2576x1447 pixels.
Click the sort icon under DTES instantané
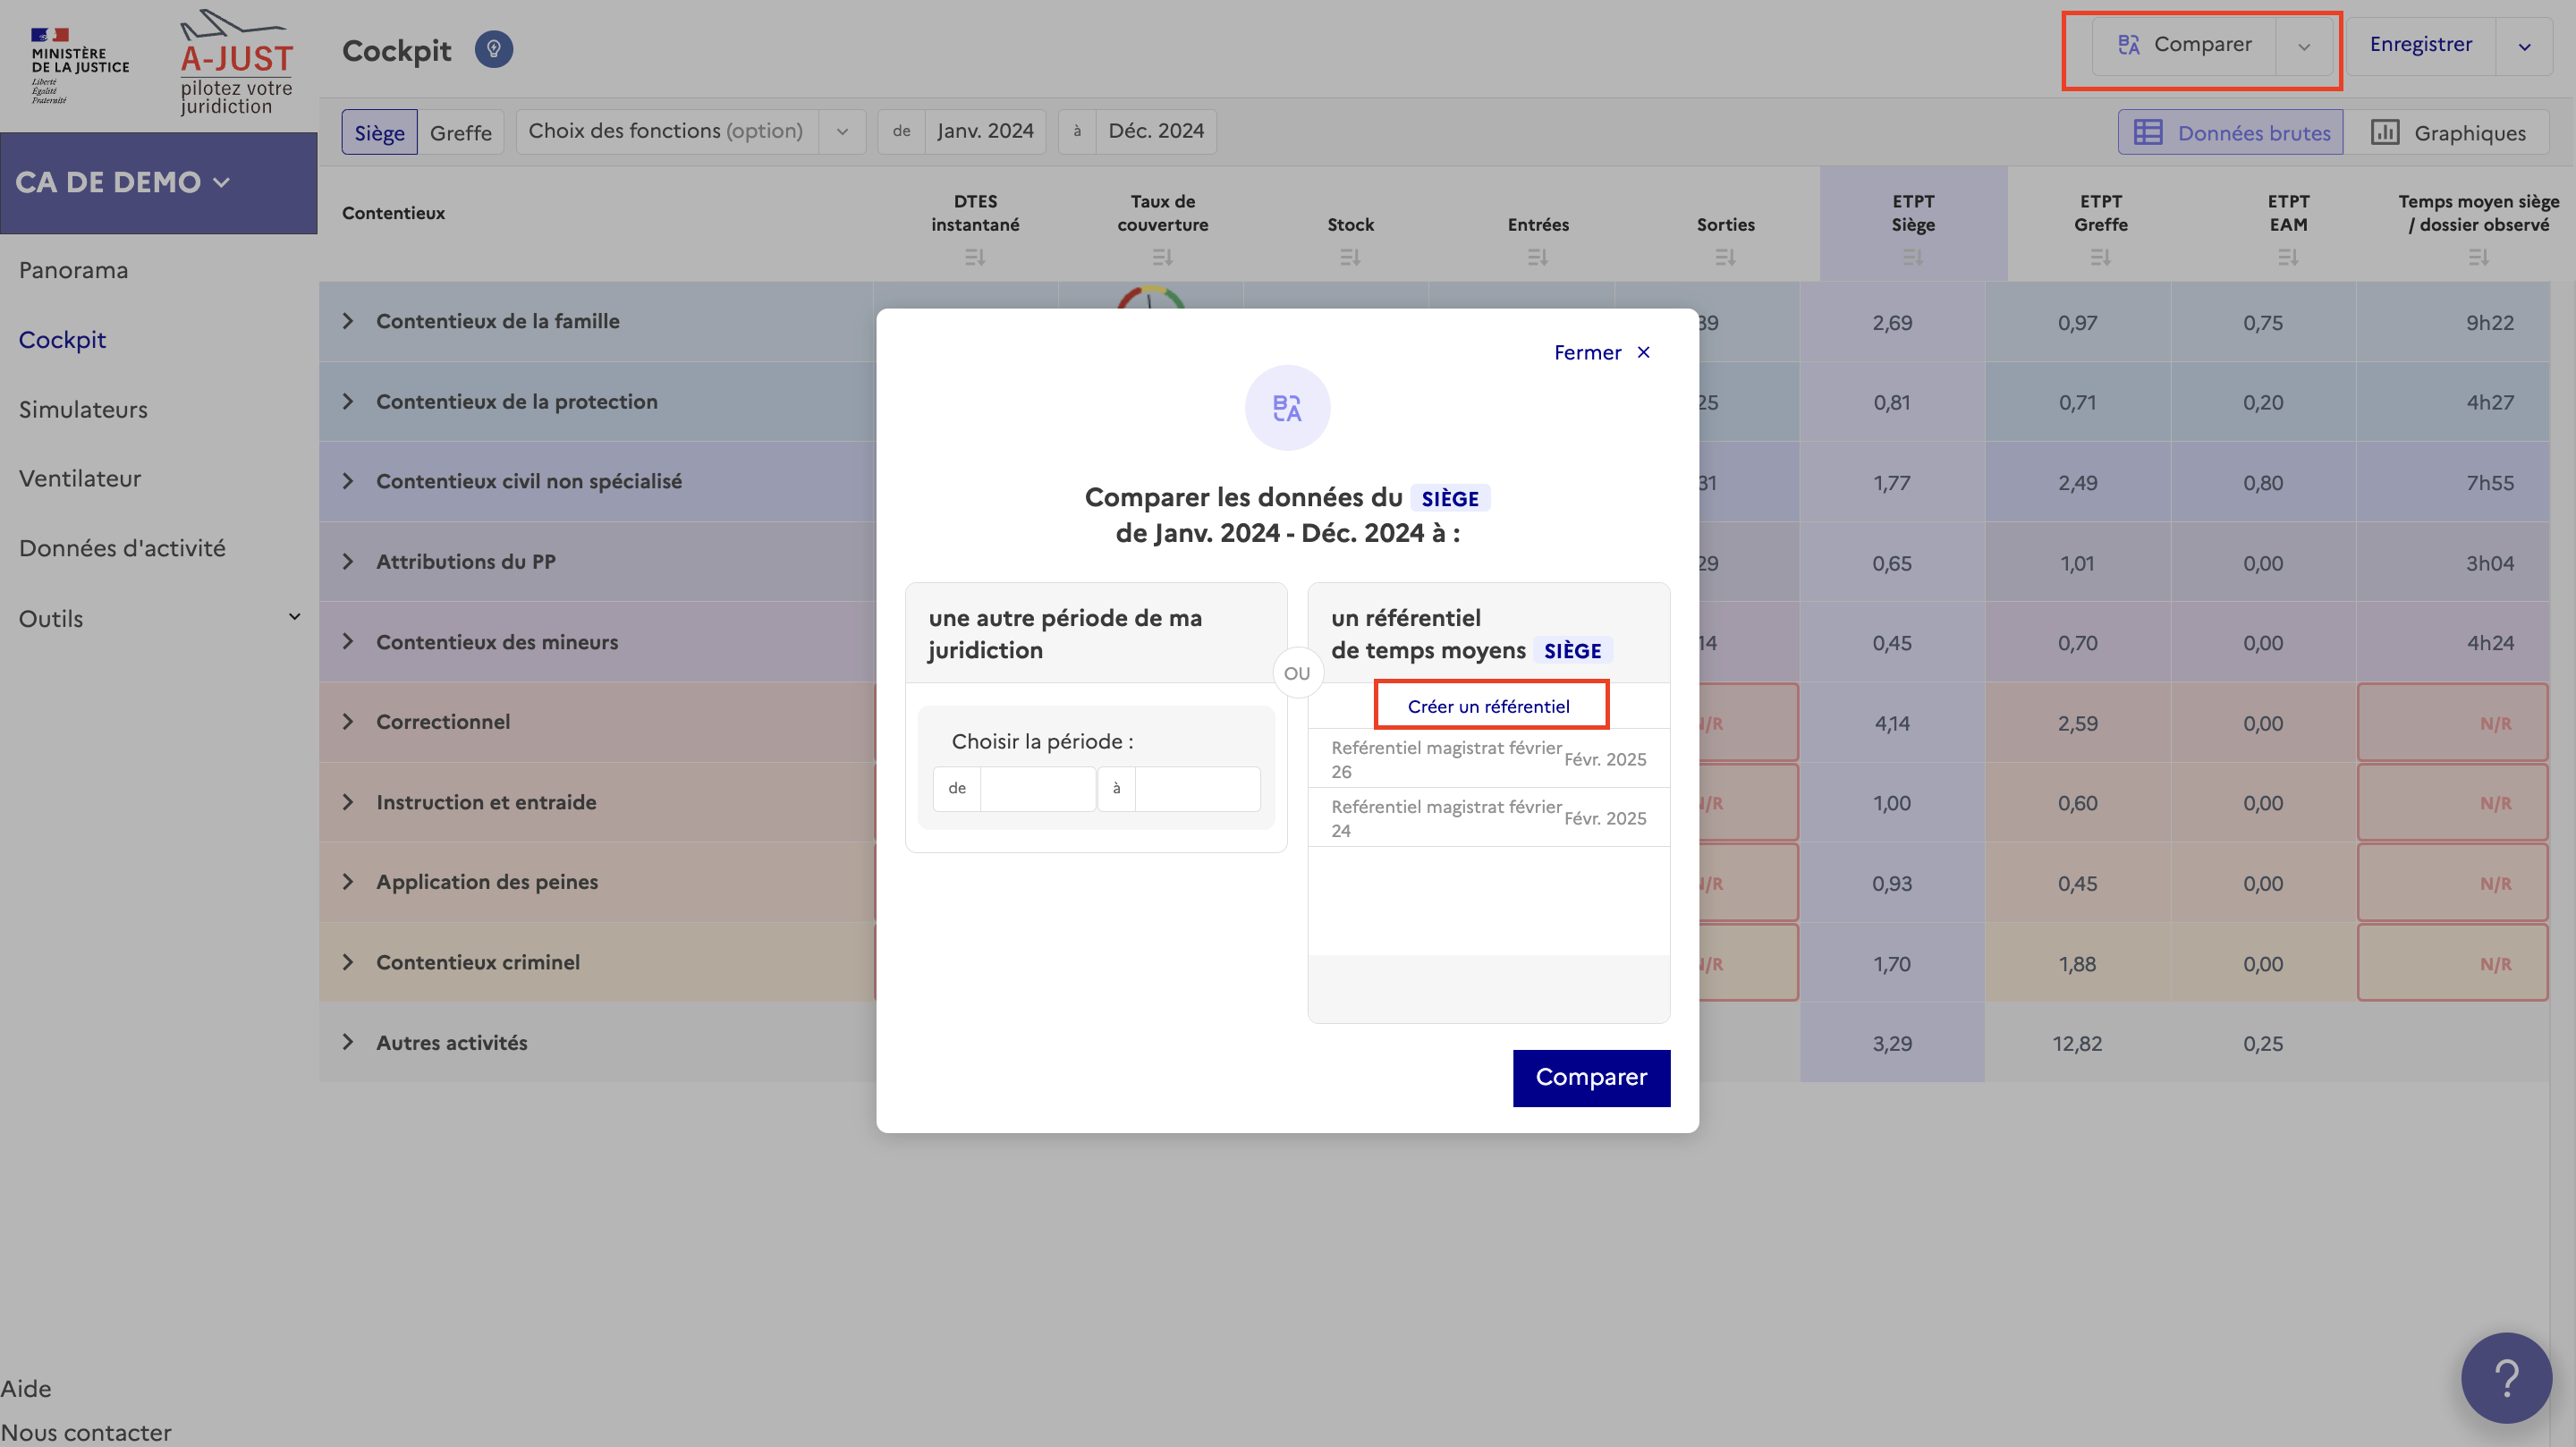point(974,258)
